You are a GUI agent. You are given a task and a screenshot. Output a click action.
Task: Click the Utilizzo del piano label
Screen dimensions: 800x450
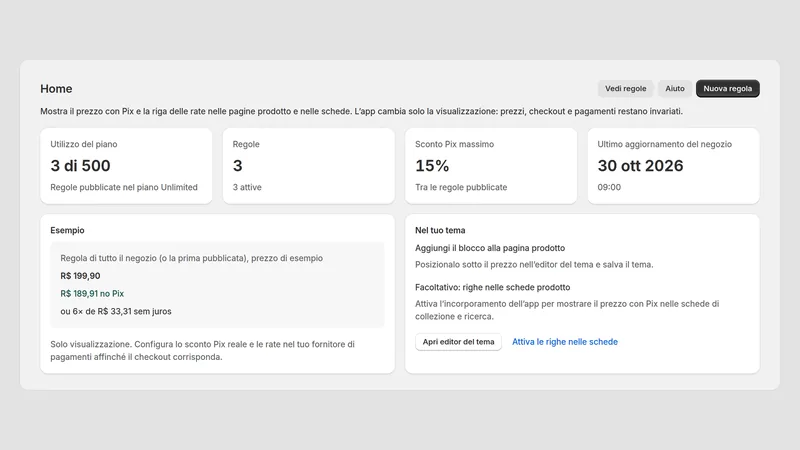point(84,144)
